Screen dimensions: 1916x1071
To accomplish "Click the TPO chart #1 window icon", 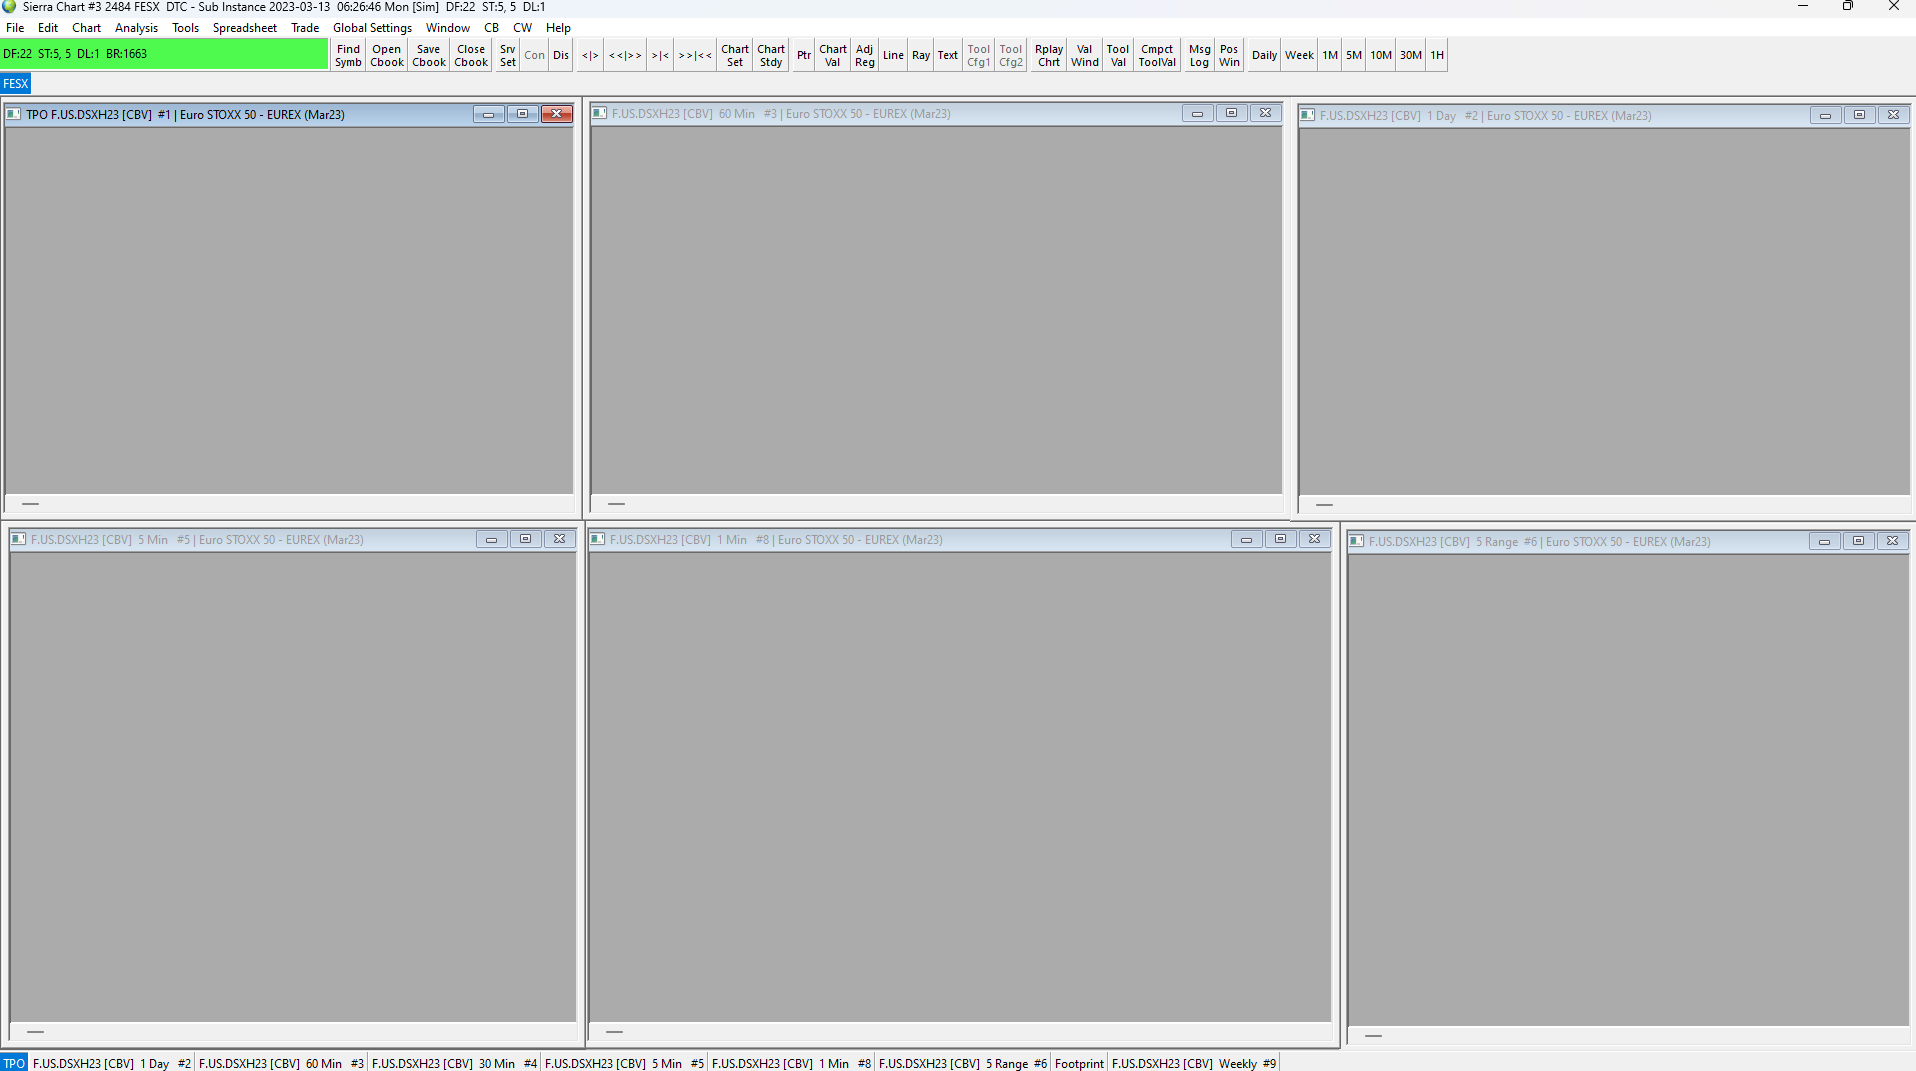I will pos(14,114).
